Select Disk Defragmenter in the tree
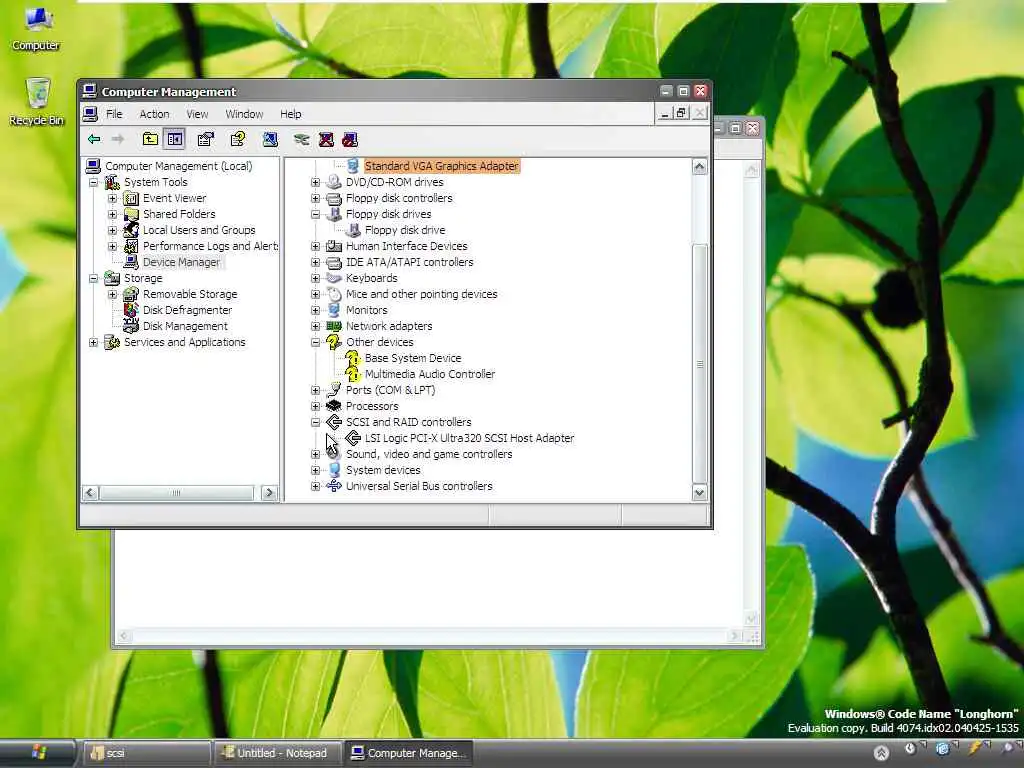Screen dimensions: 1024x768 [x=187, y=310]
